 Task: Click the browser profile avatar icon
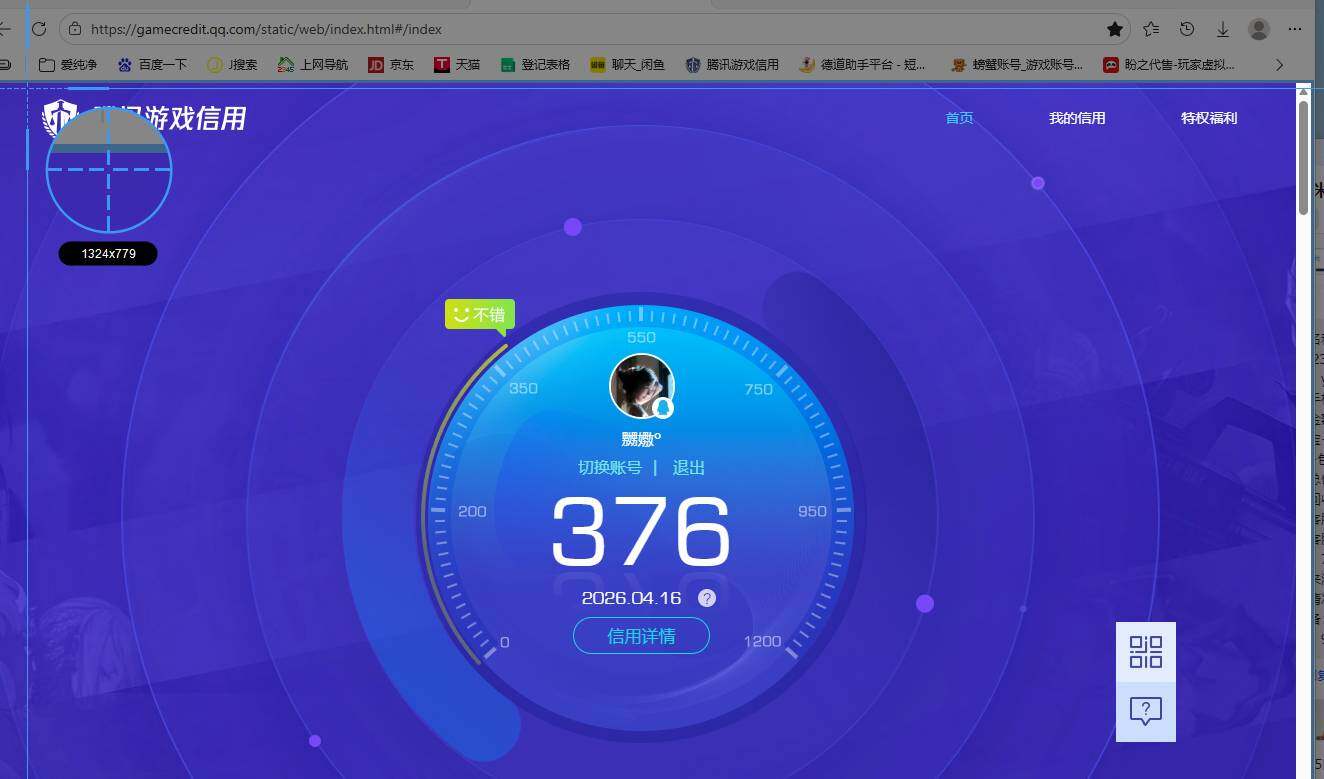pos(1259,29)
